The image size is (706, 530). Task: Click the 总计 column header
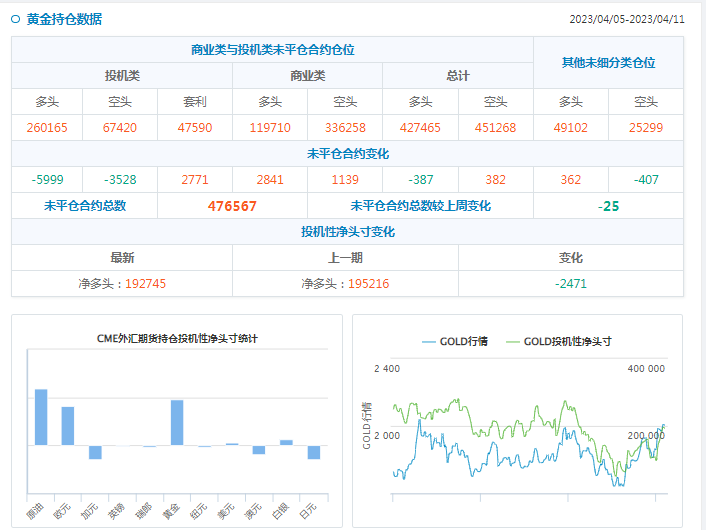[x=458, y=76]
